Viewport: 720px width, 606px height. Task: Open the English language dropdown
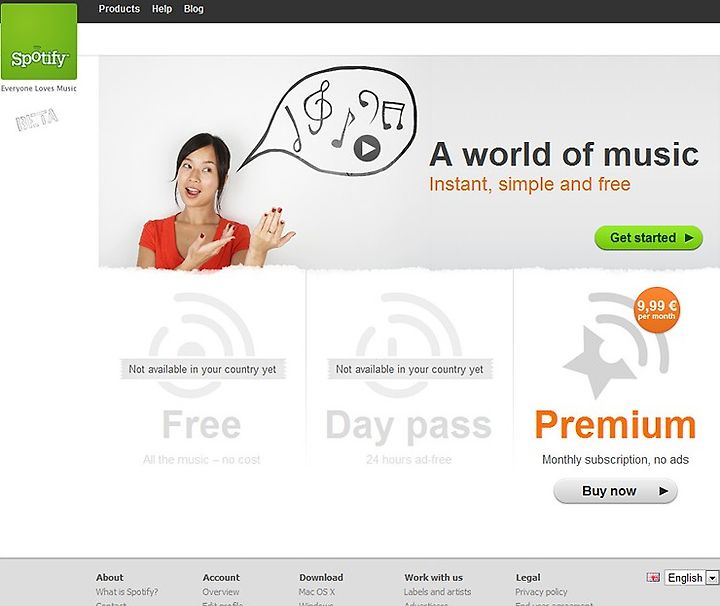691,578
